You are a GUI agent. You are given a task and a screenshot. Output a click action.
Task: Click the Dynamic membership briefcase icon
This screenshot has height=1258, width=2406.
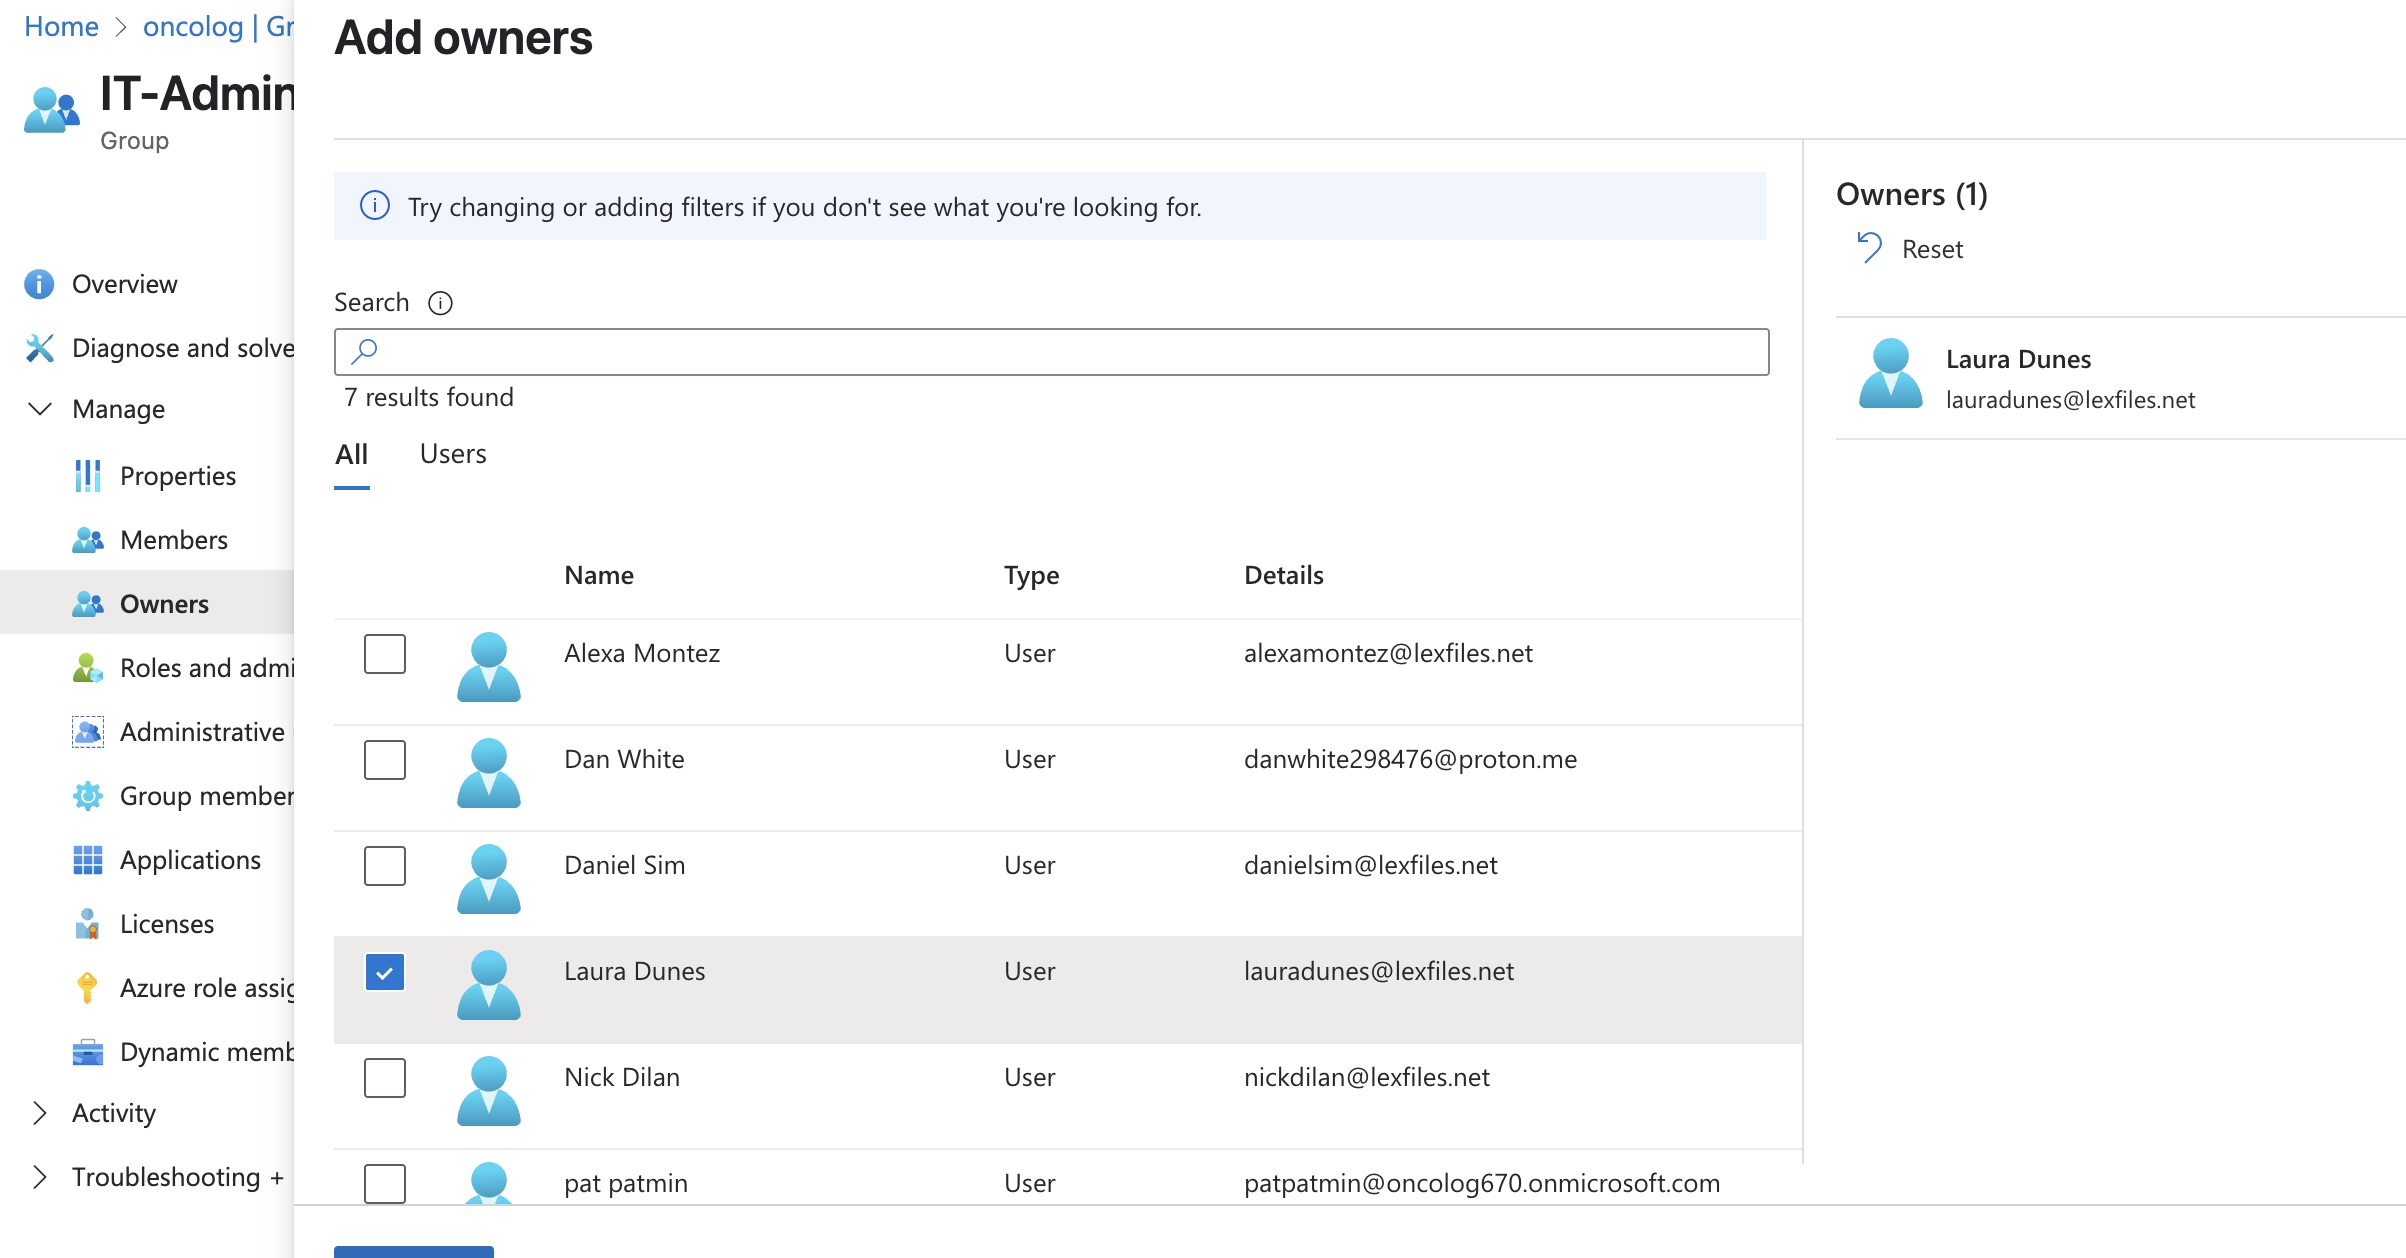(x=88, y=1052)
